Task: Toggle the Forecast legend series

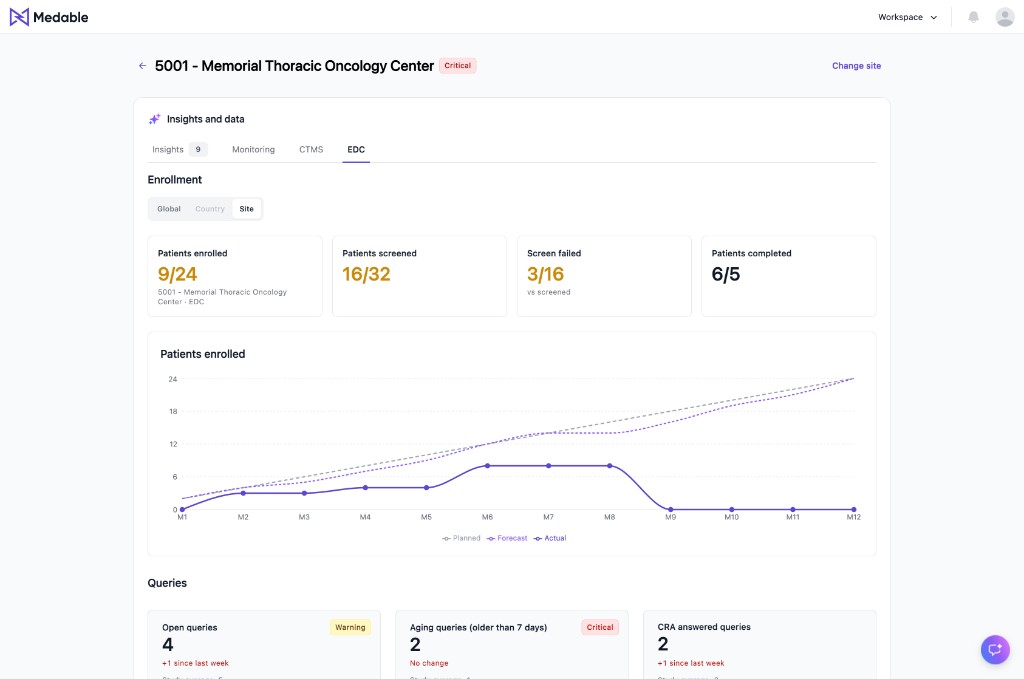Action: [507, 538]
